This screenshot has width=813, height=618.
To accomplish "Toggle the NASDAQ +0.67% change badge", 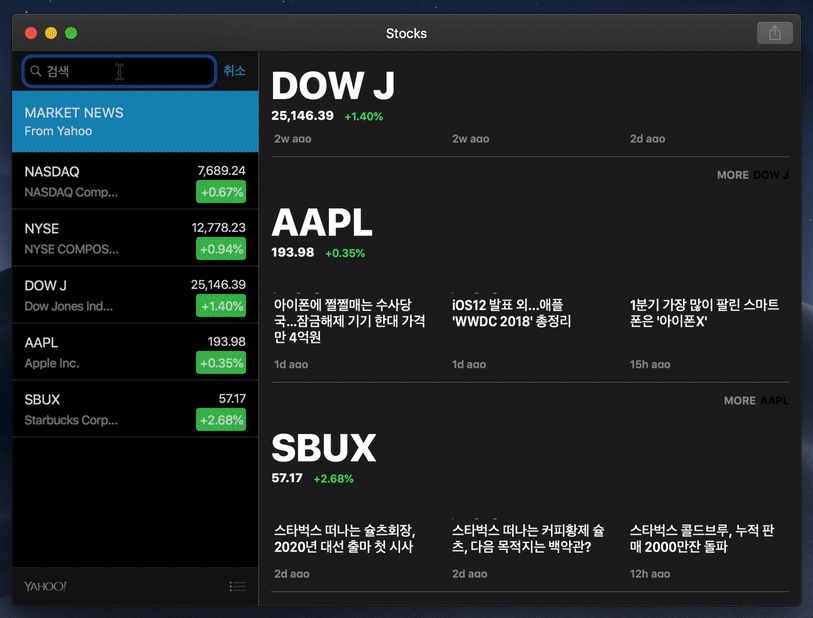I will click(x=221, y=192).
